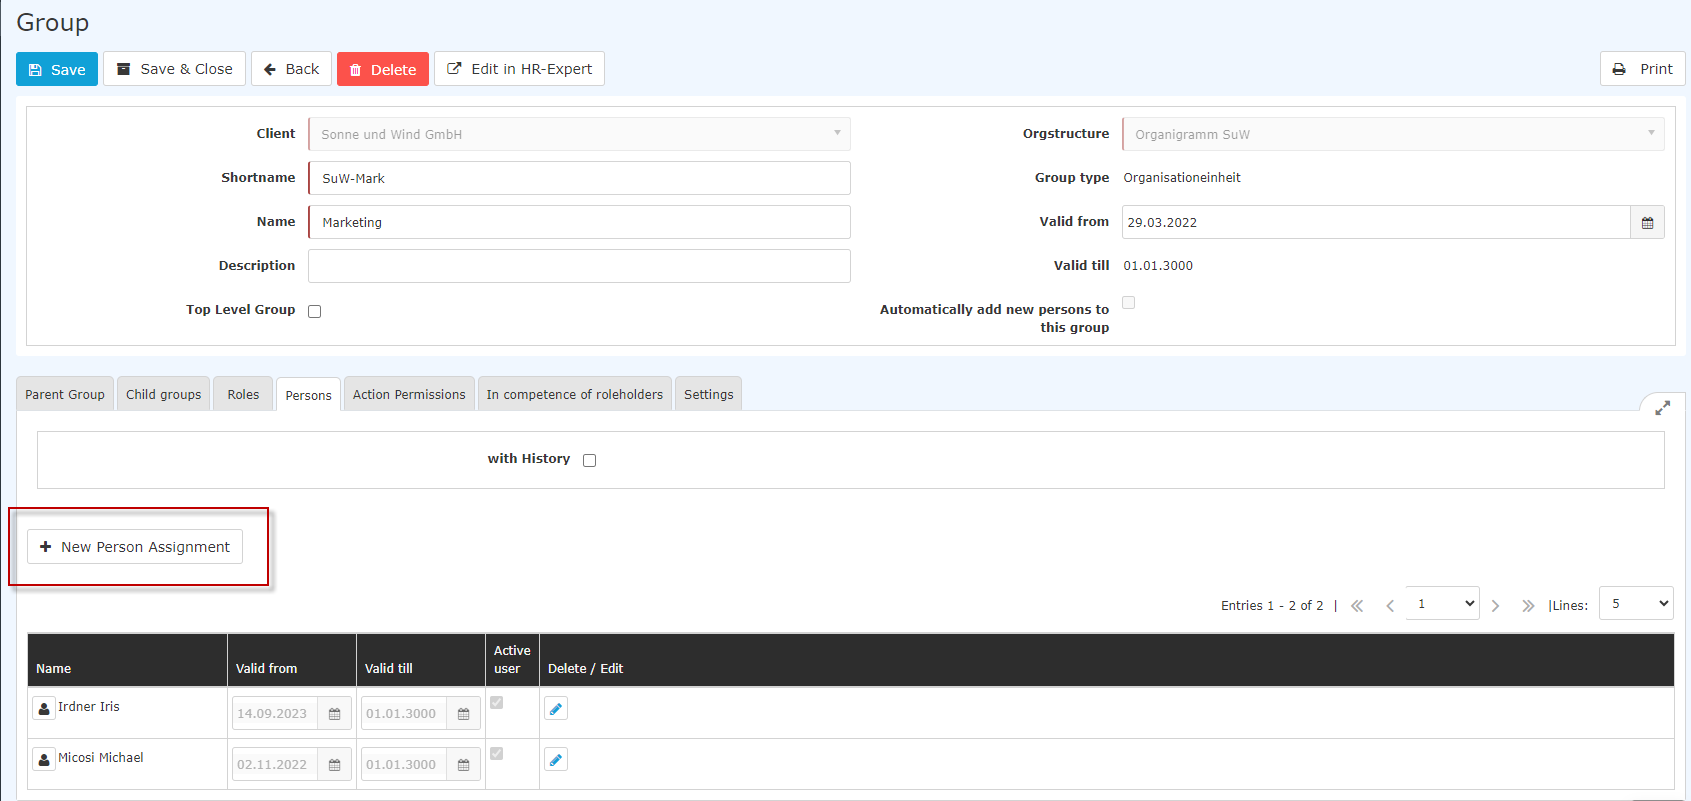Click the group Valid from date field
The height and width of the screenshot is (801, 1691).
click(x=1376, y=222)
